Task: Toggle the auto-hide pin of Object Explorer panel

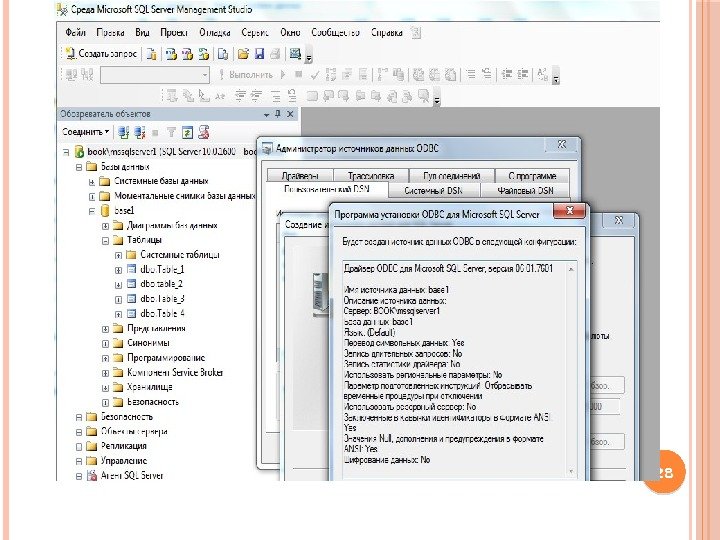Action: (277, 113)
